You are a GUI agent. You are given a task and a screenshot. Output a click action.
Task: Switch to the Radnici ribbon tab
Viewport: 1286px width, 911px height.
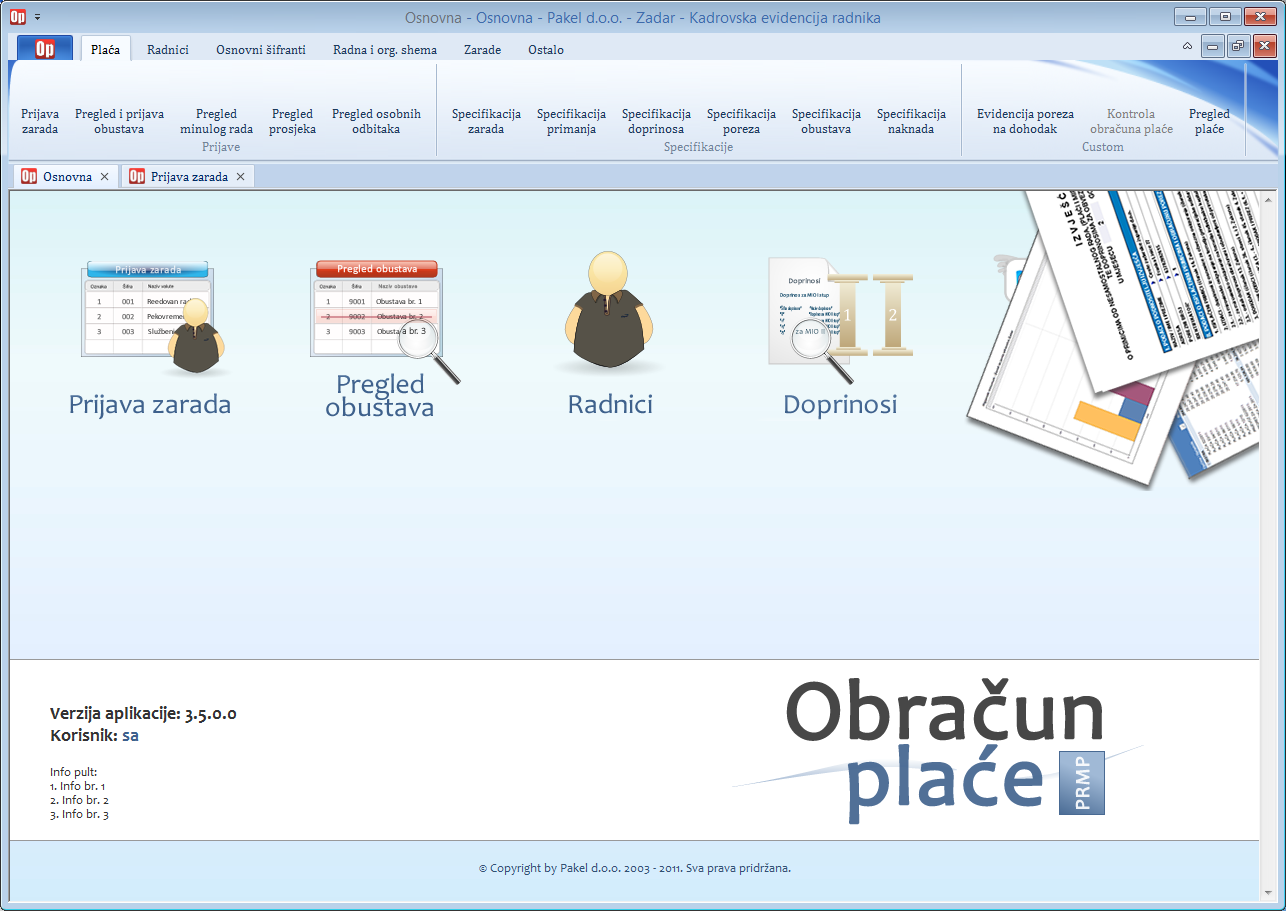pyautogui.click(x=168, y=49)
